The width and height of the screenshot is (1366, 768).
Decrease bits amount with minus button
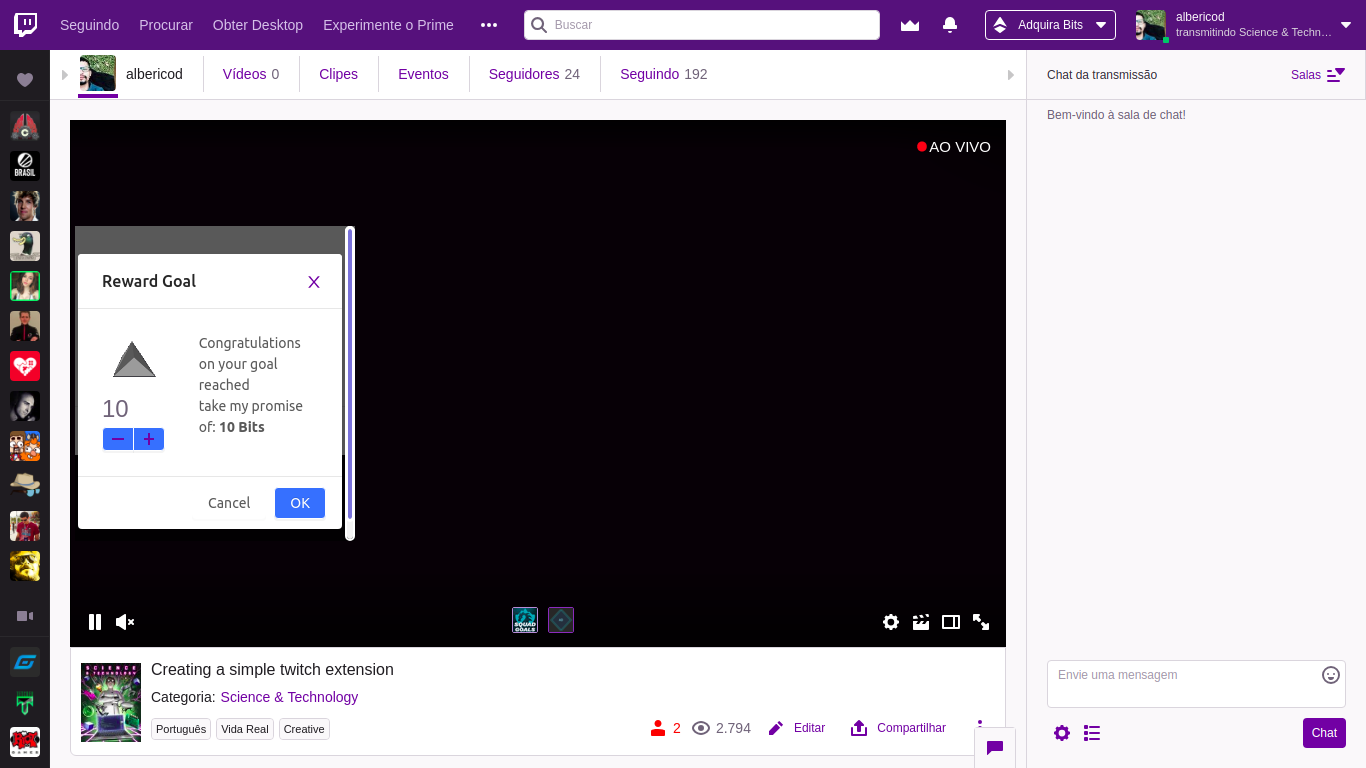(118, 439)
